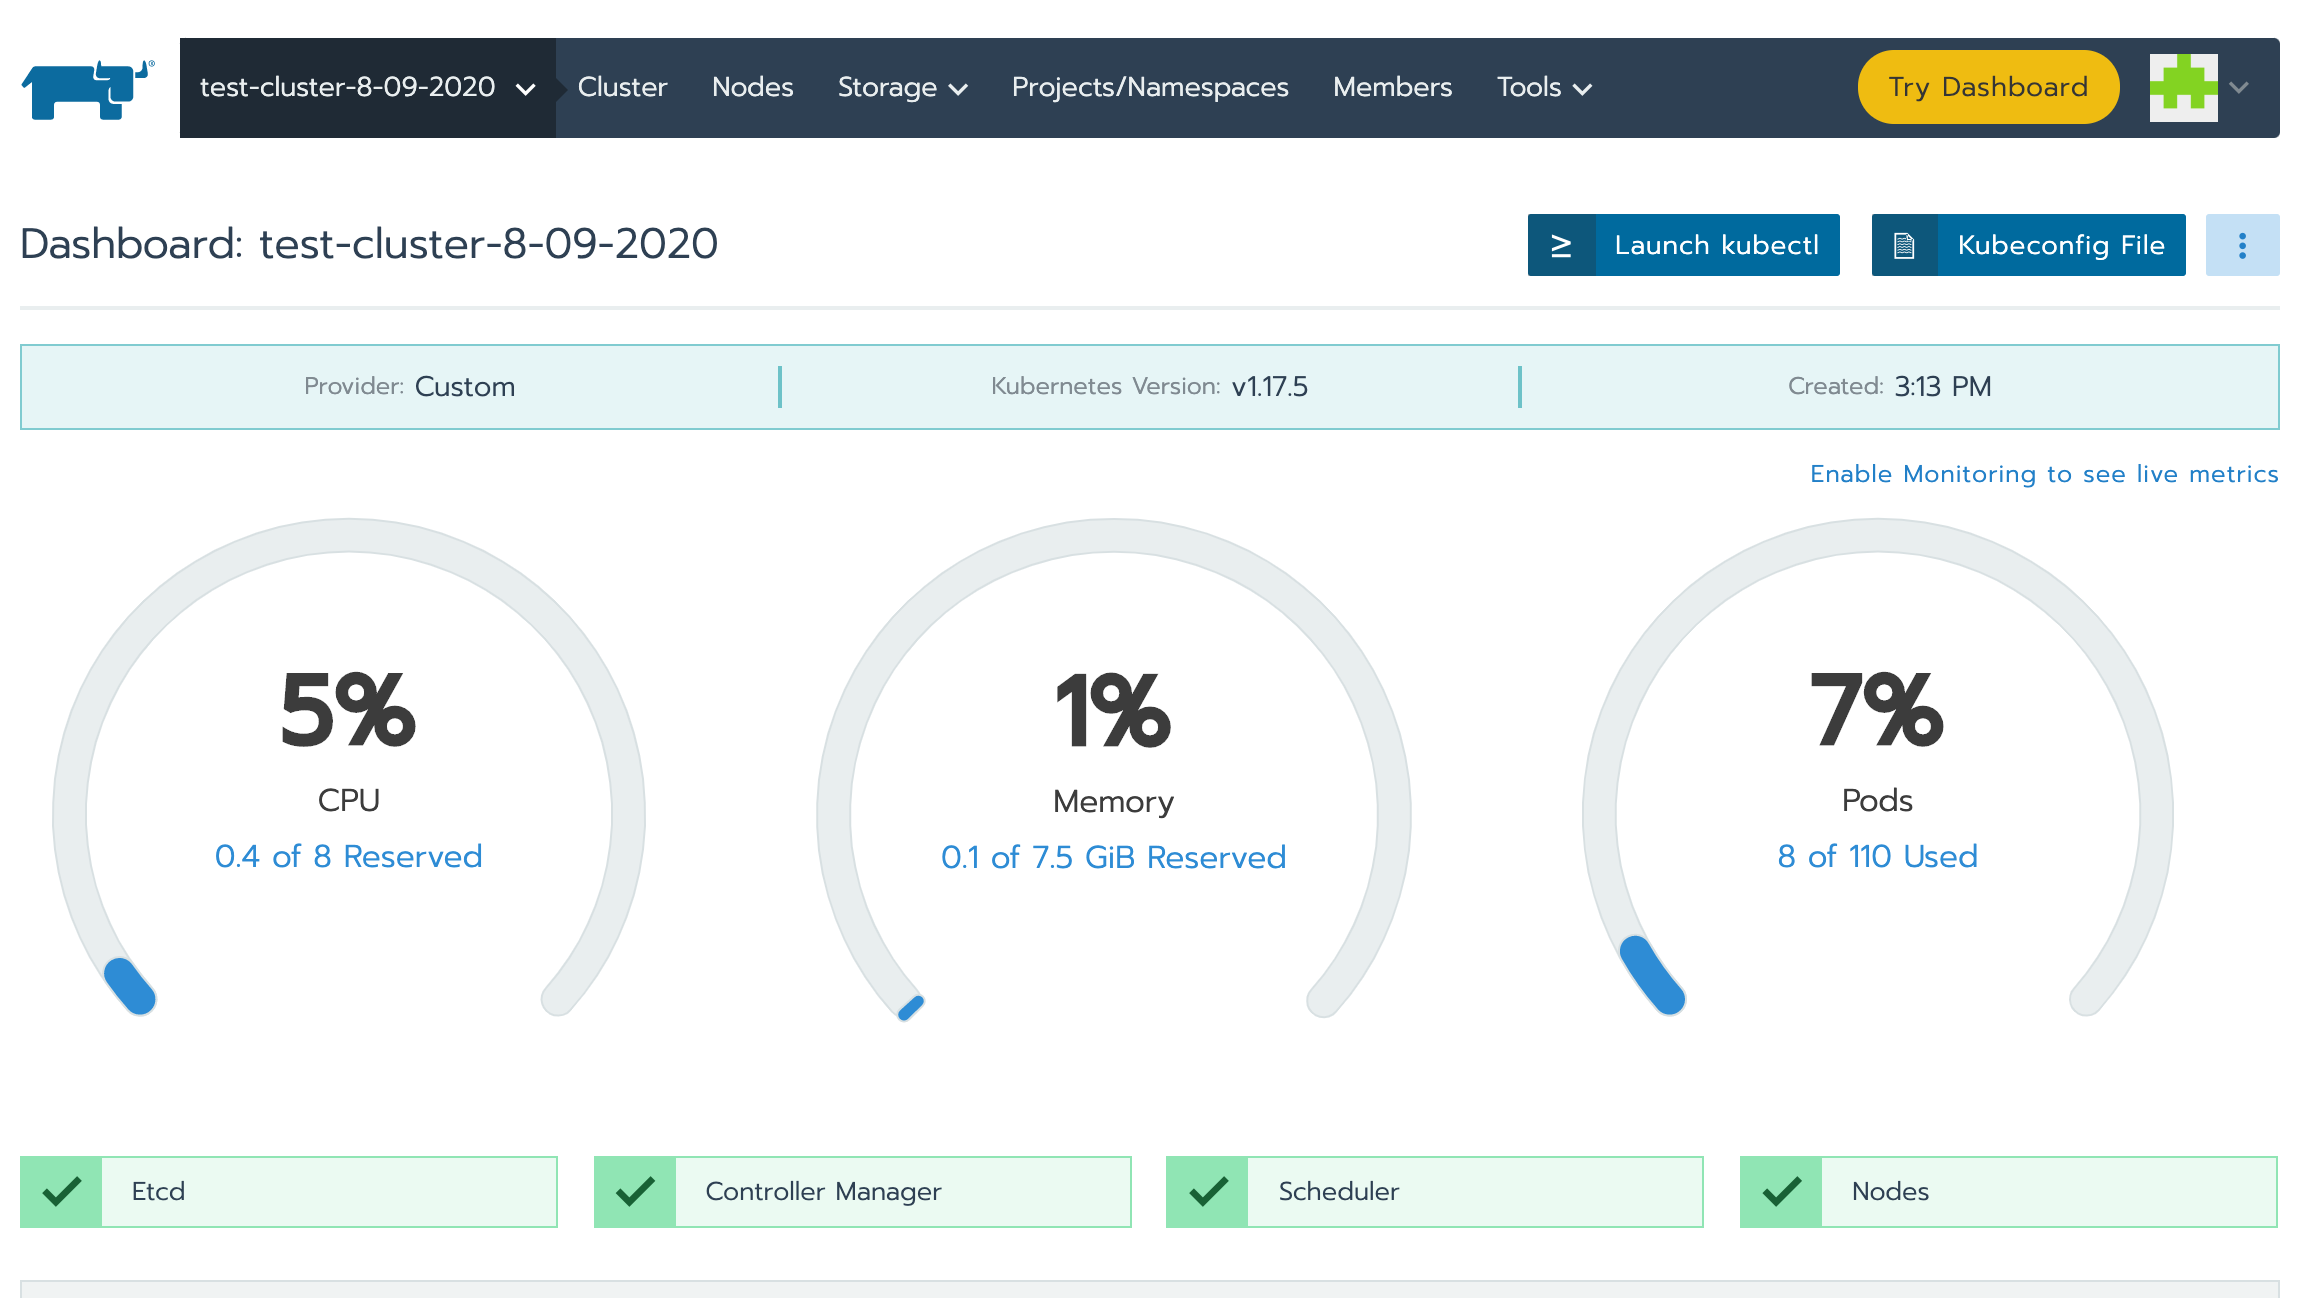Expand the user menu chevron

[x=2239, y=88]
